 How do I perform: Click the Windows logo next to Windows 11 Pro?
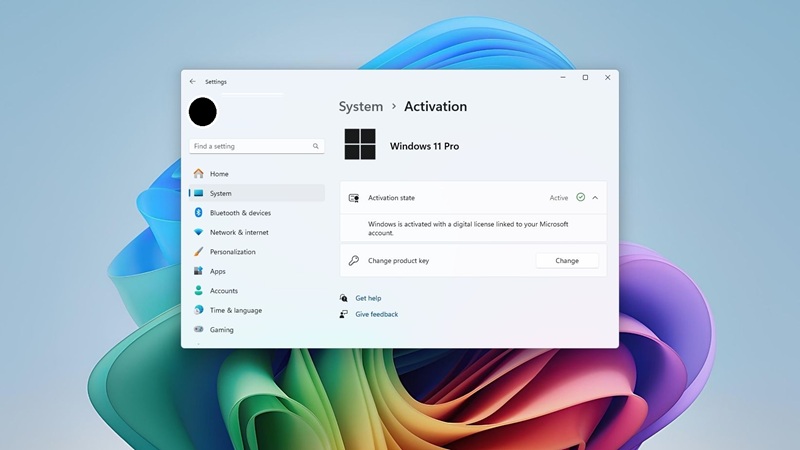360,144
